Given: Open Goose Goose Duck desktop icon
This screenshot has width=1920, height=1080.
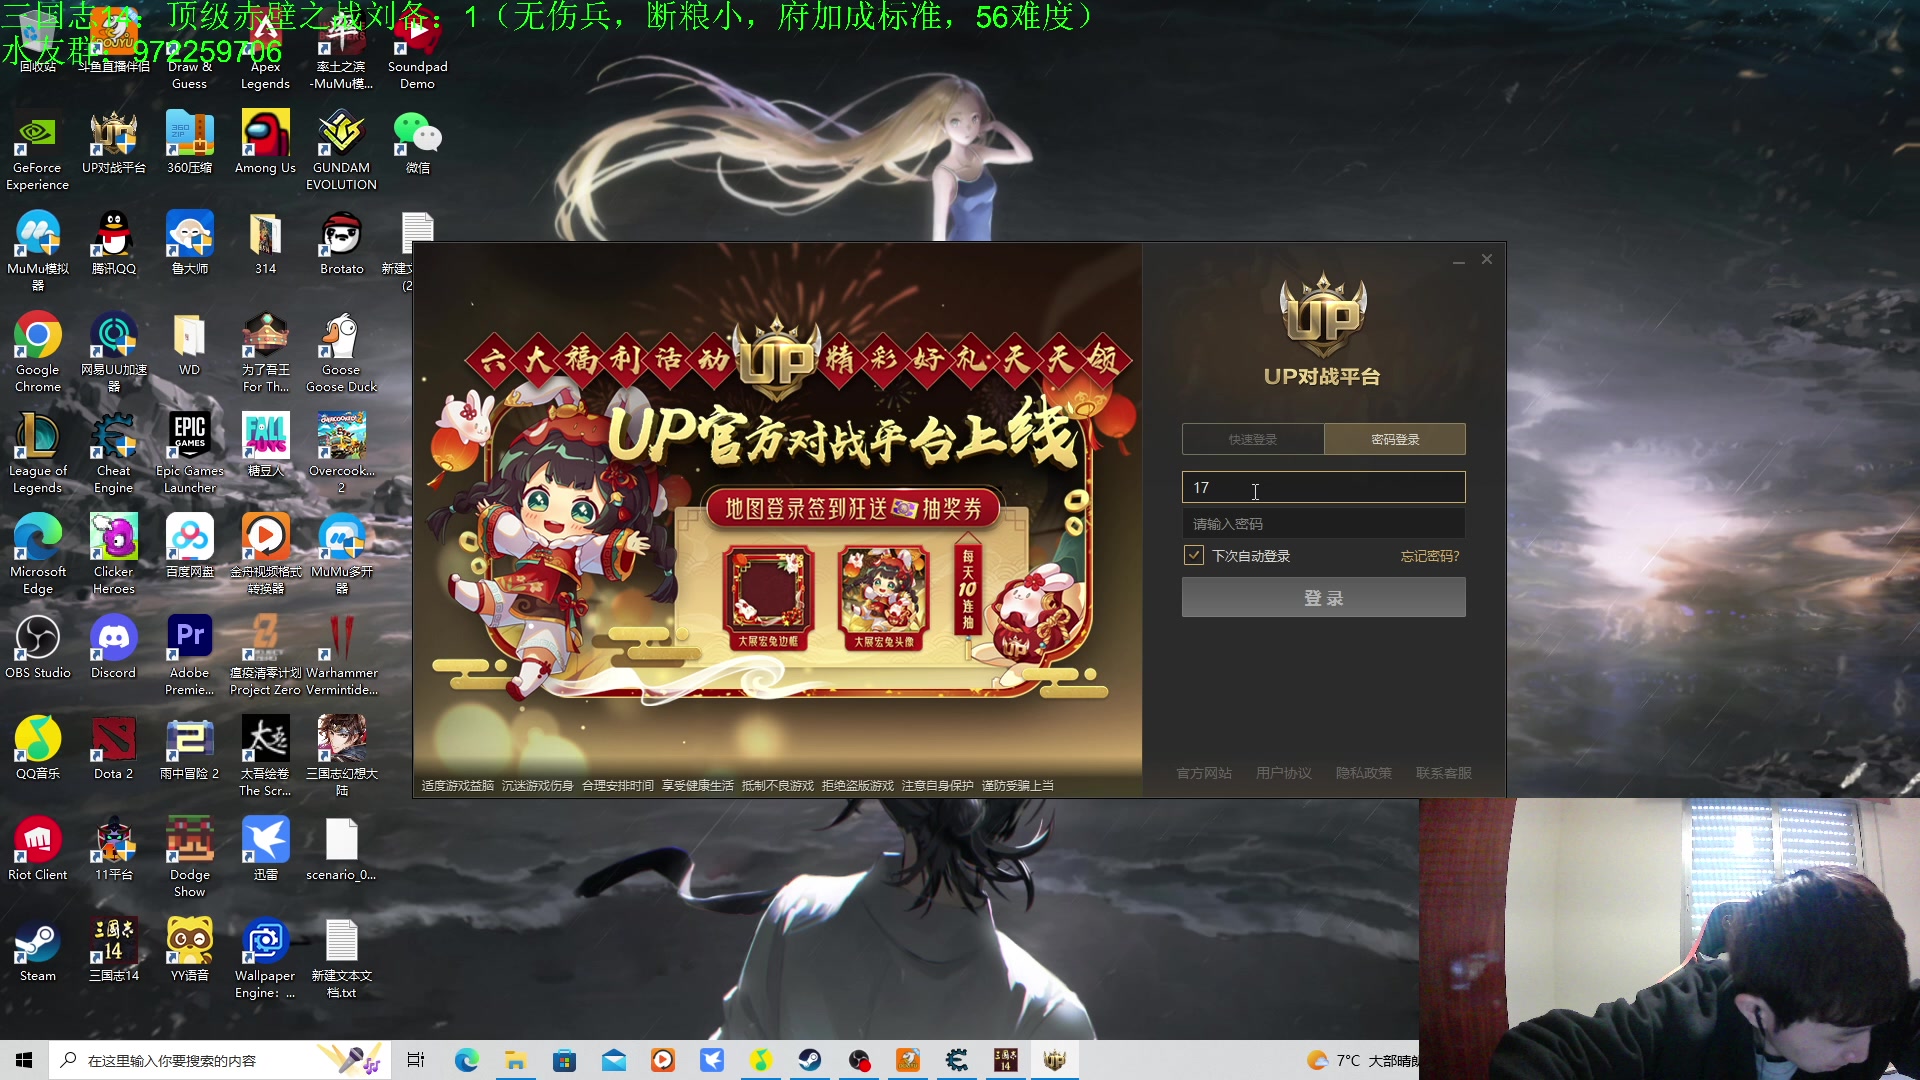Looking at the screenshot, I should point(341,352).
